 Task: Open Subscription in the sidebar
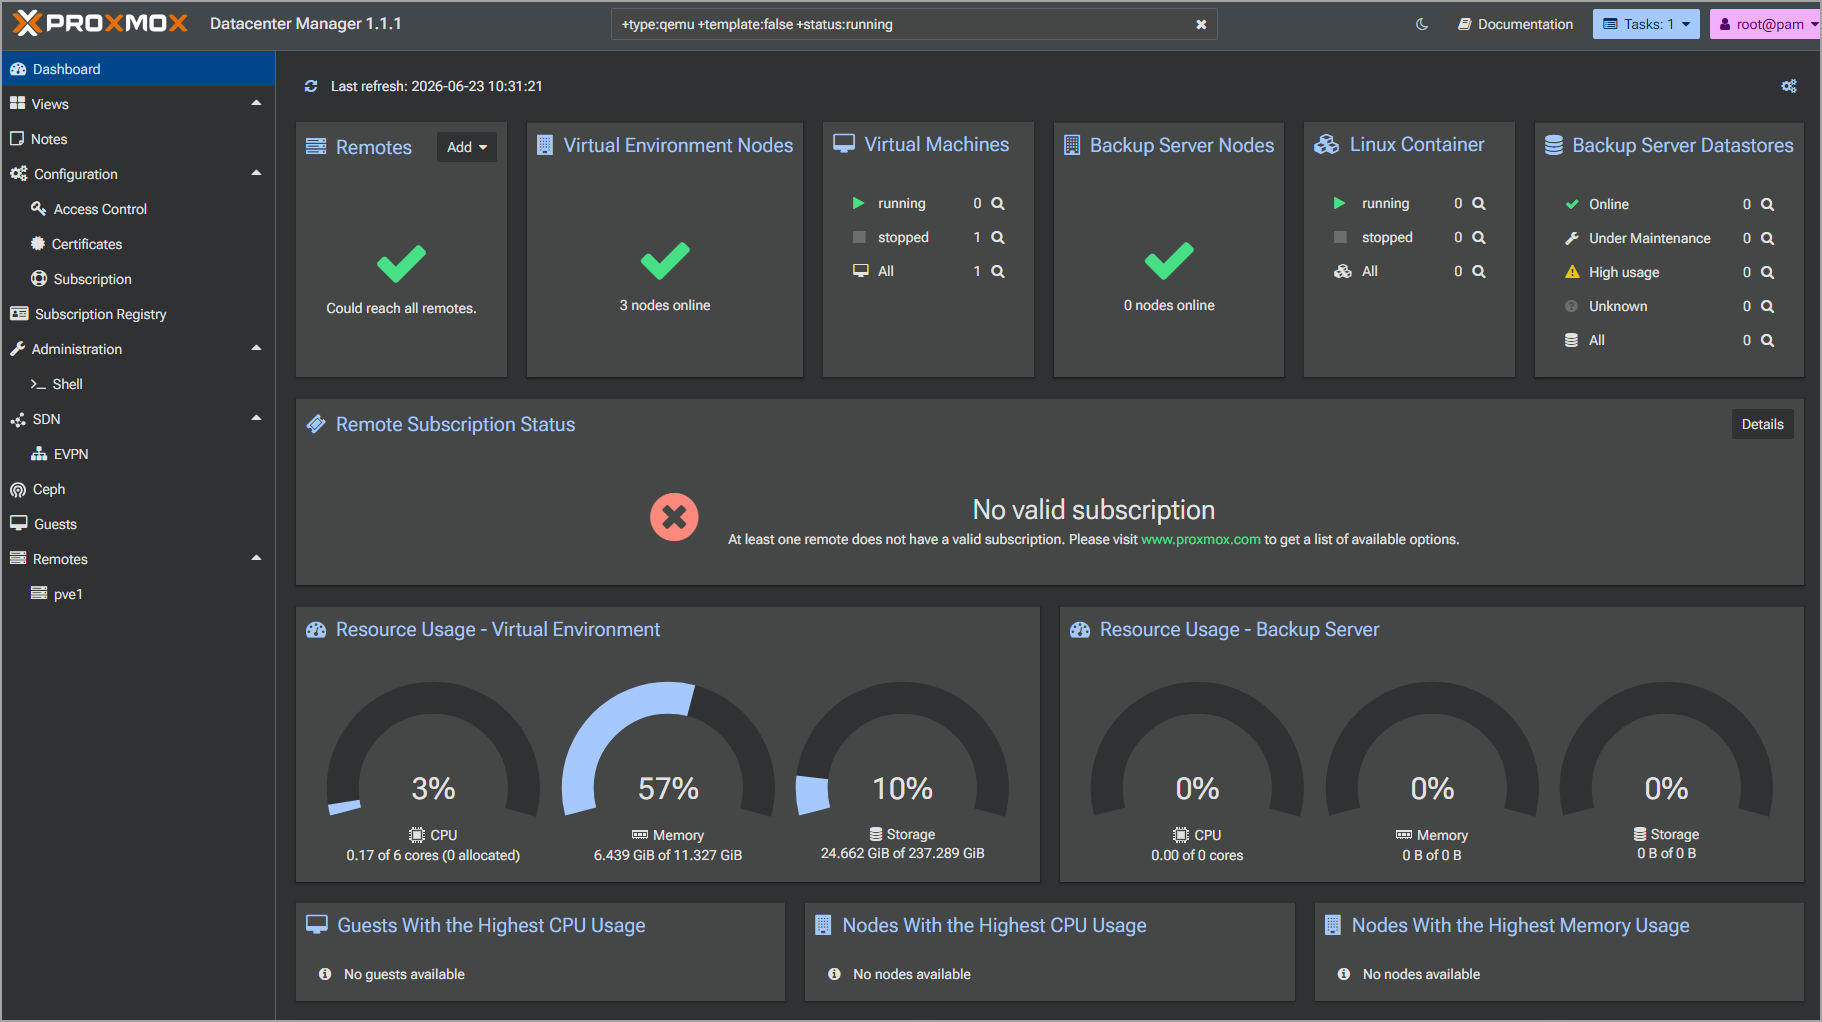click(x=138, y=279)
